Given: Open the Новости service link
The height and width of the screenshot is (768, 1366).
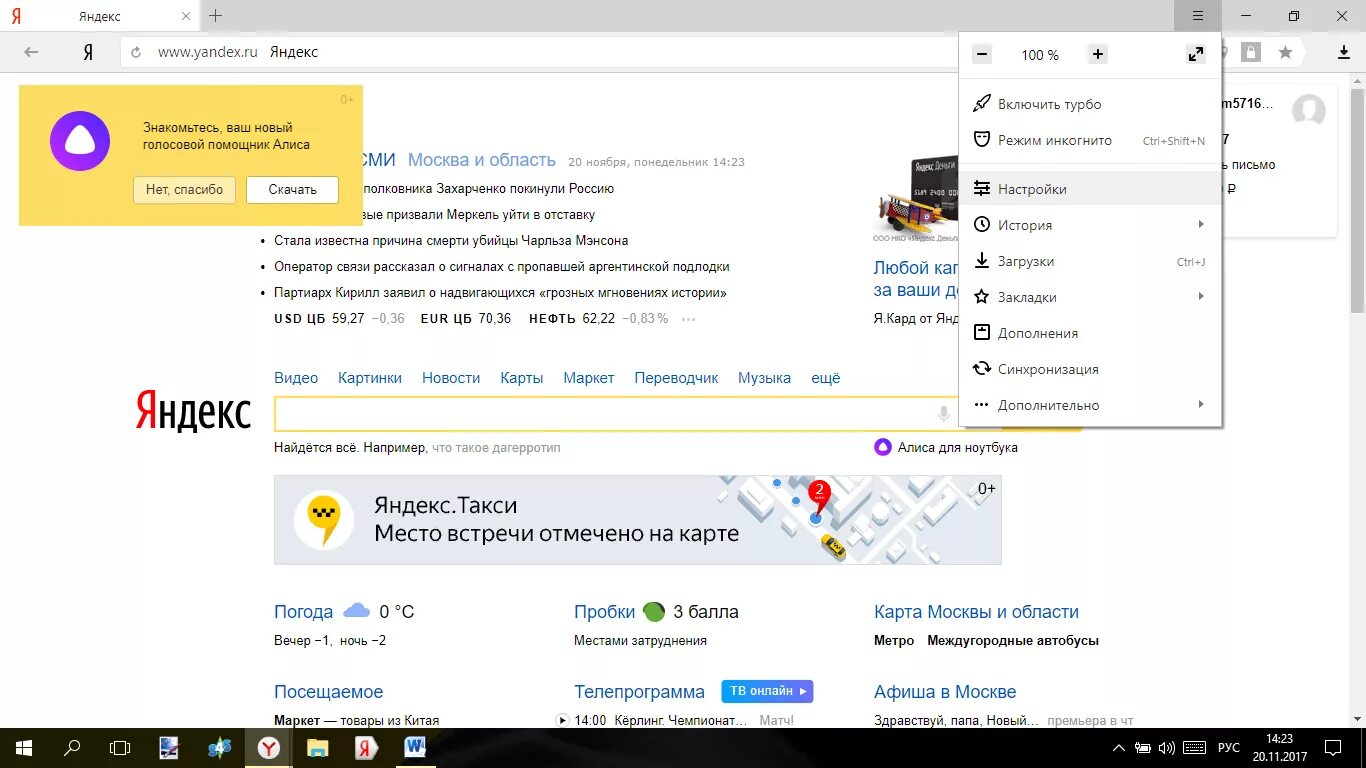Looking at the screenshot, I should (451, 378).
